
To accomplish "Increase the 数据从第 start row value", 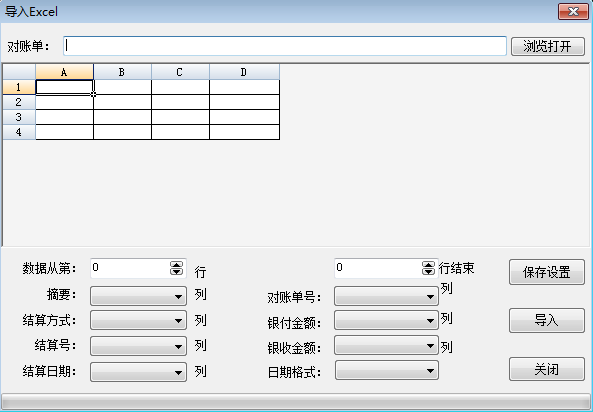I will (176, 264).
